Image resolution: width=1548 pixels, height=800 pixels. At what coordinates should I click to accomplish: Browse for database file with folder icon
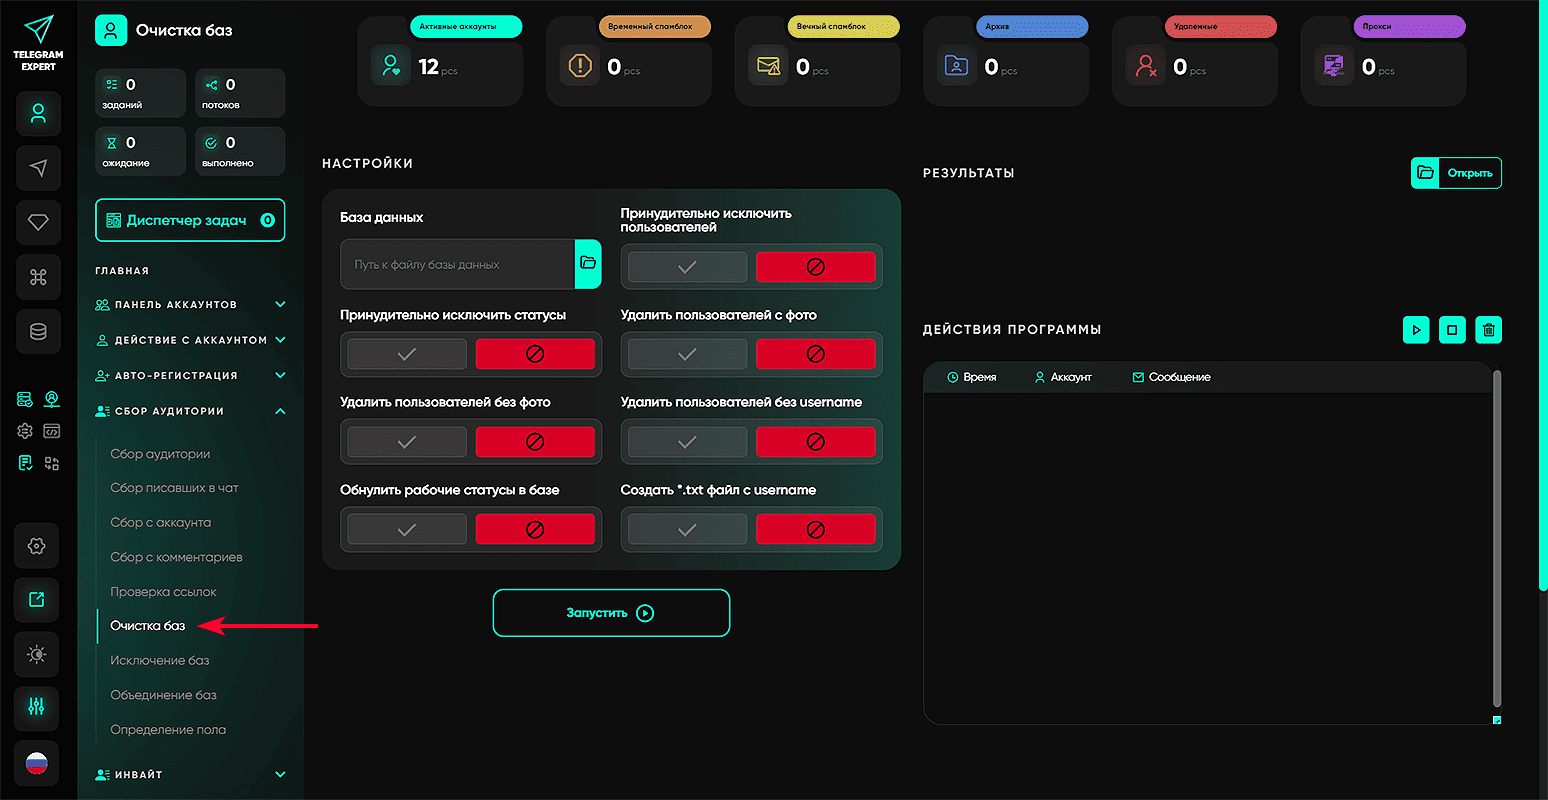pyautogui.click(x=588, y=263)
